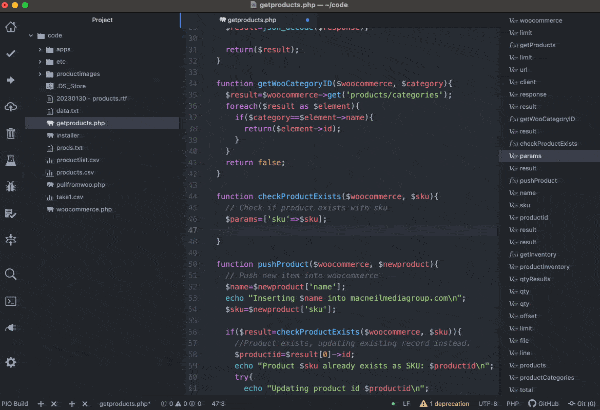600x410 pixels.
Task: Open the 1 deprecation notice
Action: tap(449, 403)
